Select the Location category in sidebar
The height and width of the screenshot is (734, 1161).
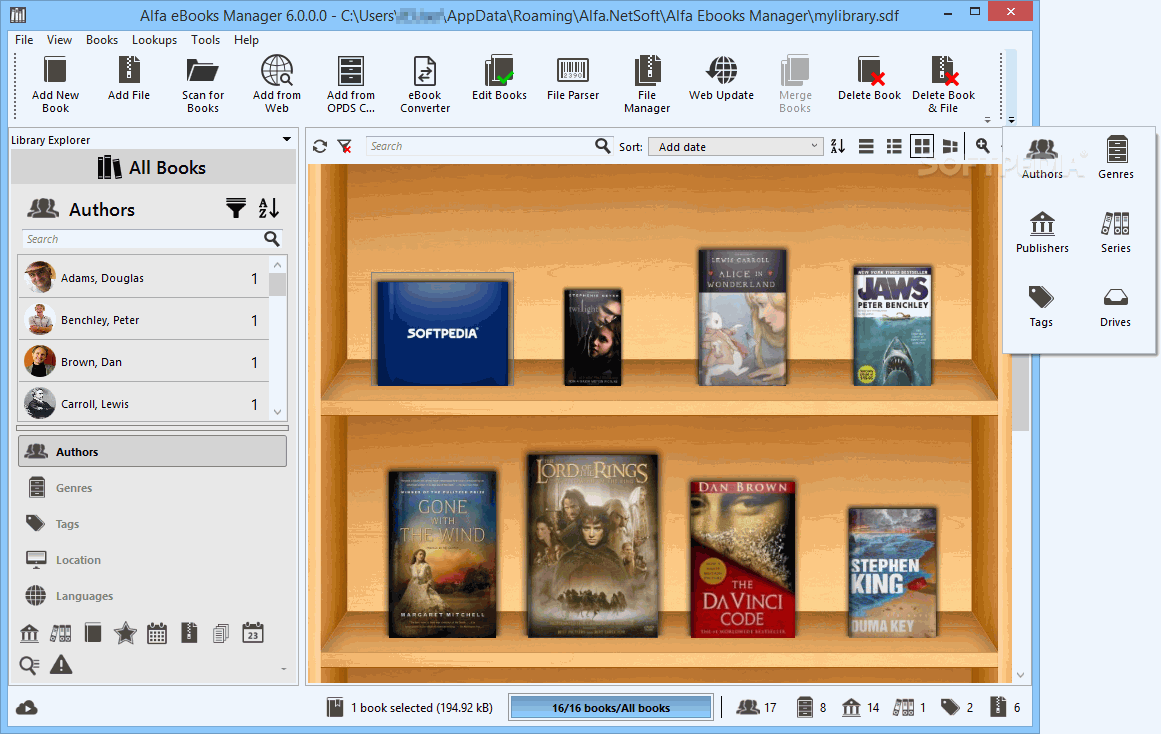[x=153, y=560]
